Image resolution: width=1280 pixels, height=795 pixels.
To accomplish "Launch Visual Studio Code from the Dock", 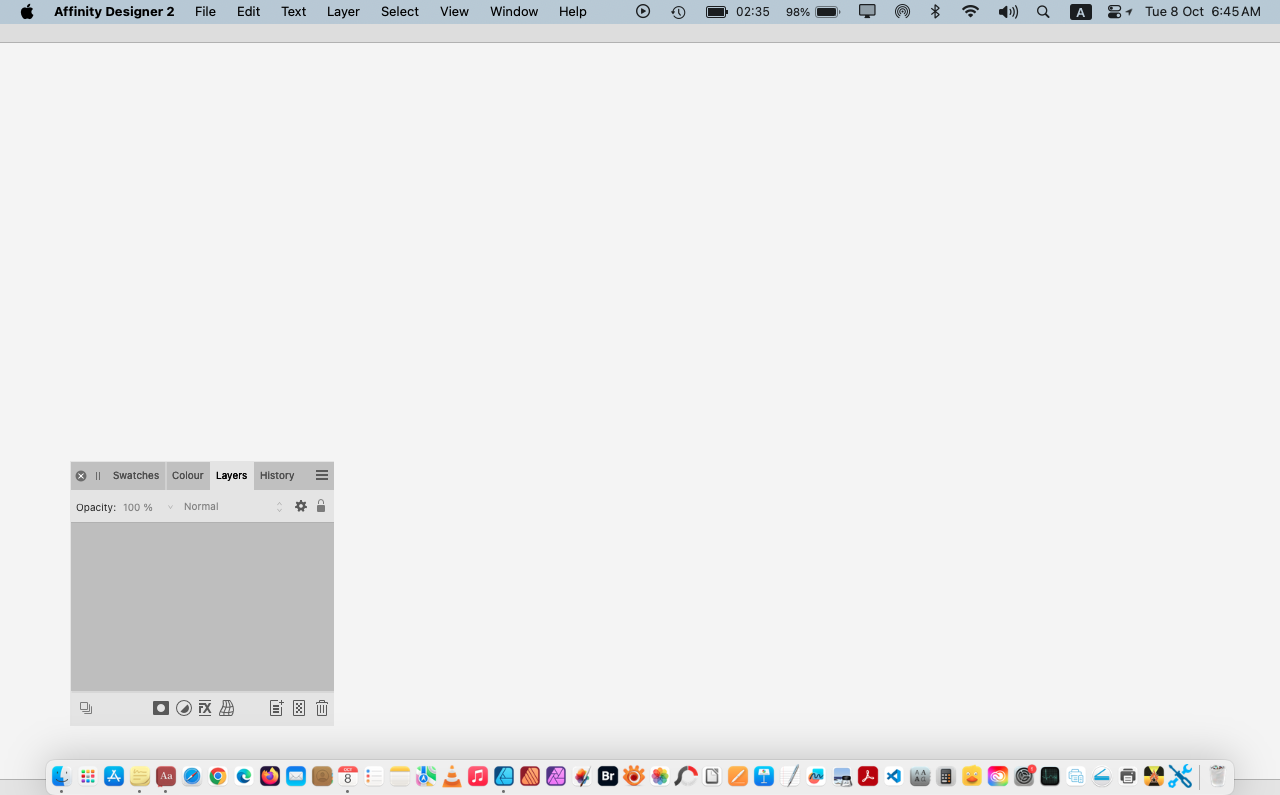I will click(x=893, y=775).
